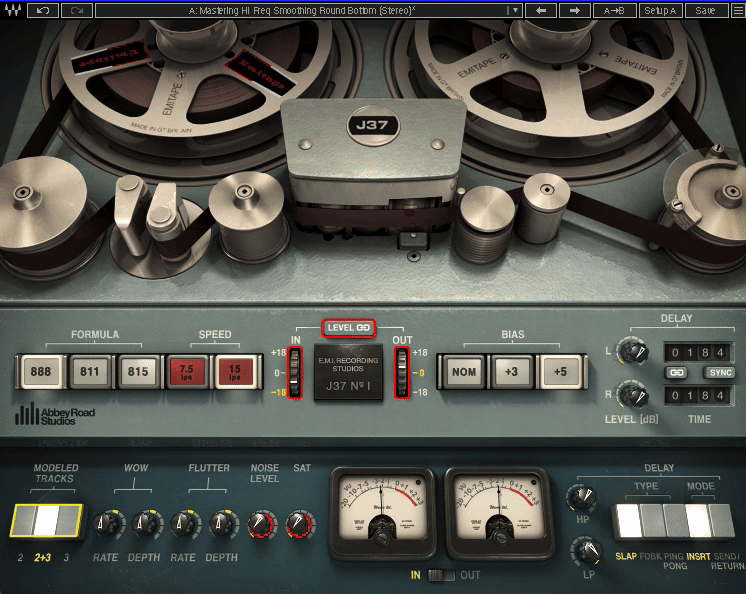746x594 pixels.
Task: Select SLAP delay type
Action: pyautogui.click(x=627, y=522)
